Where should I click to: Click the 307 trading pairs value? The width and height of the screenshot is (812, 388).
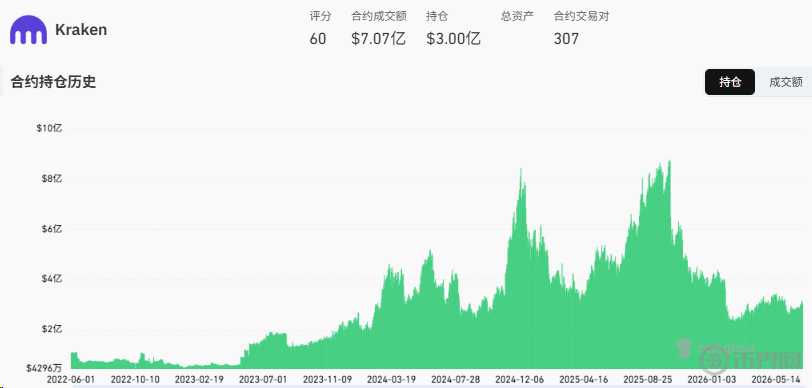coord(566,39)
